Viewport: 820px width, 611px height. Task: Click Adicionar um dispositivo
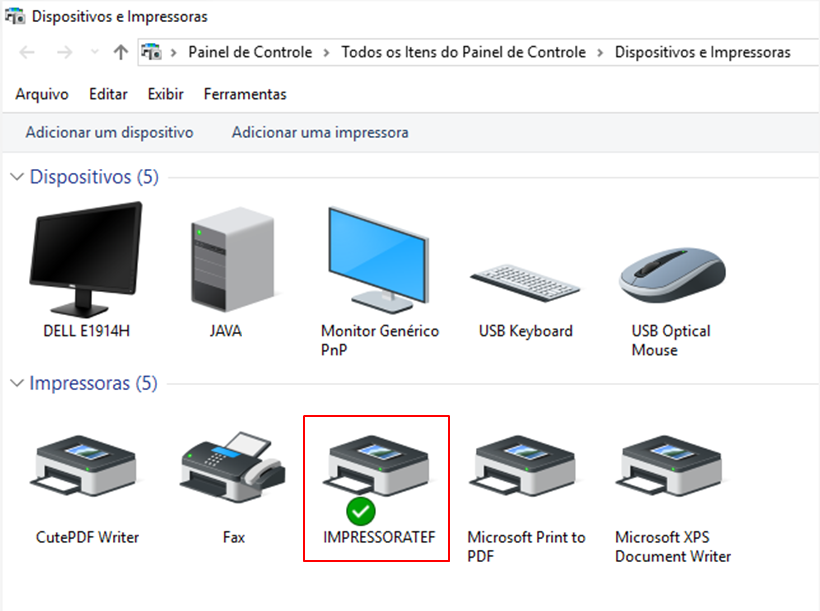109,132
